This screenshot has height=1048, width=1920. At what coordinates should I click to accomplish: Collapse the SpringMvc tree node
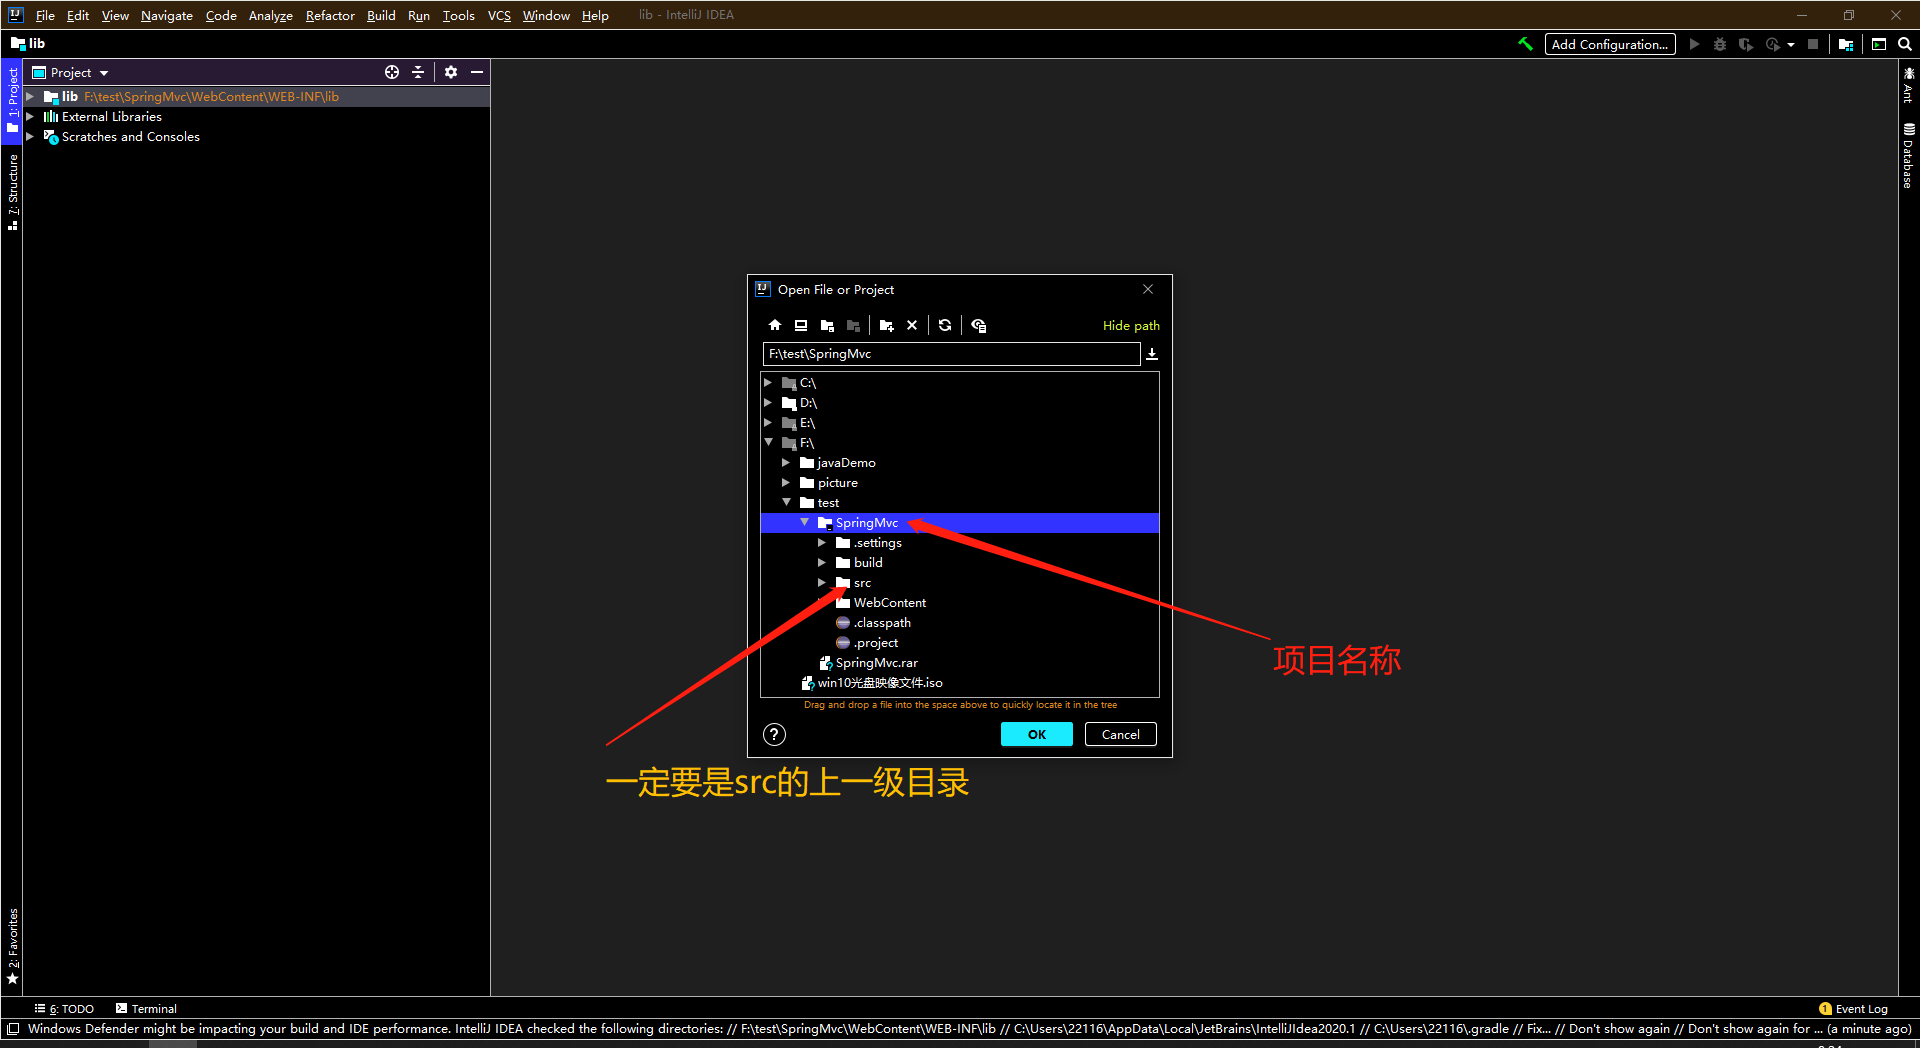click(805, 522)
